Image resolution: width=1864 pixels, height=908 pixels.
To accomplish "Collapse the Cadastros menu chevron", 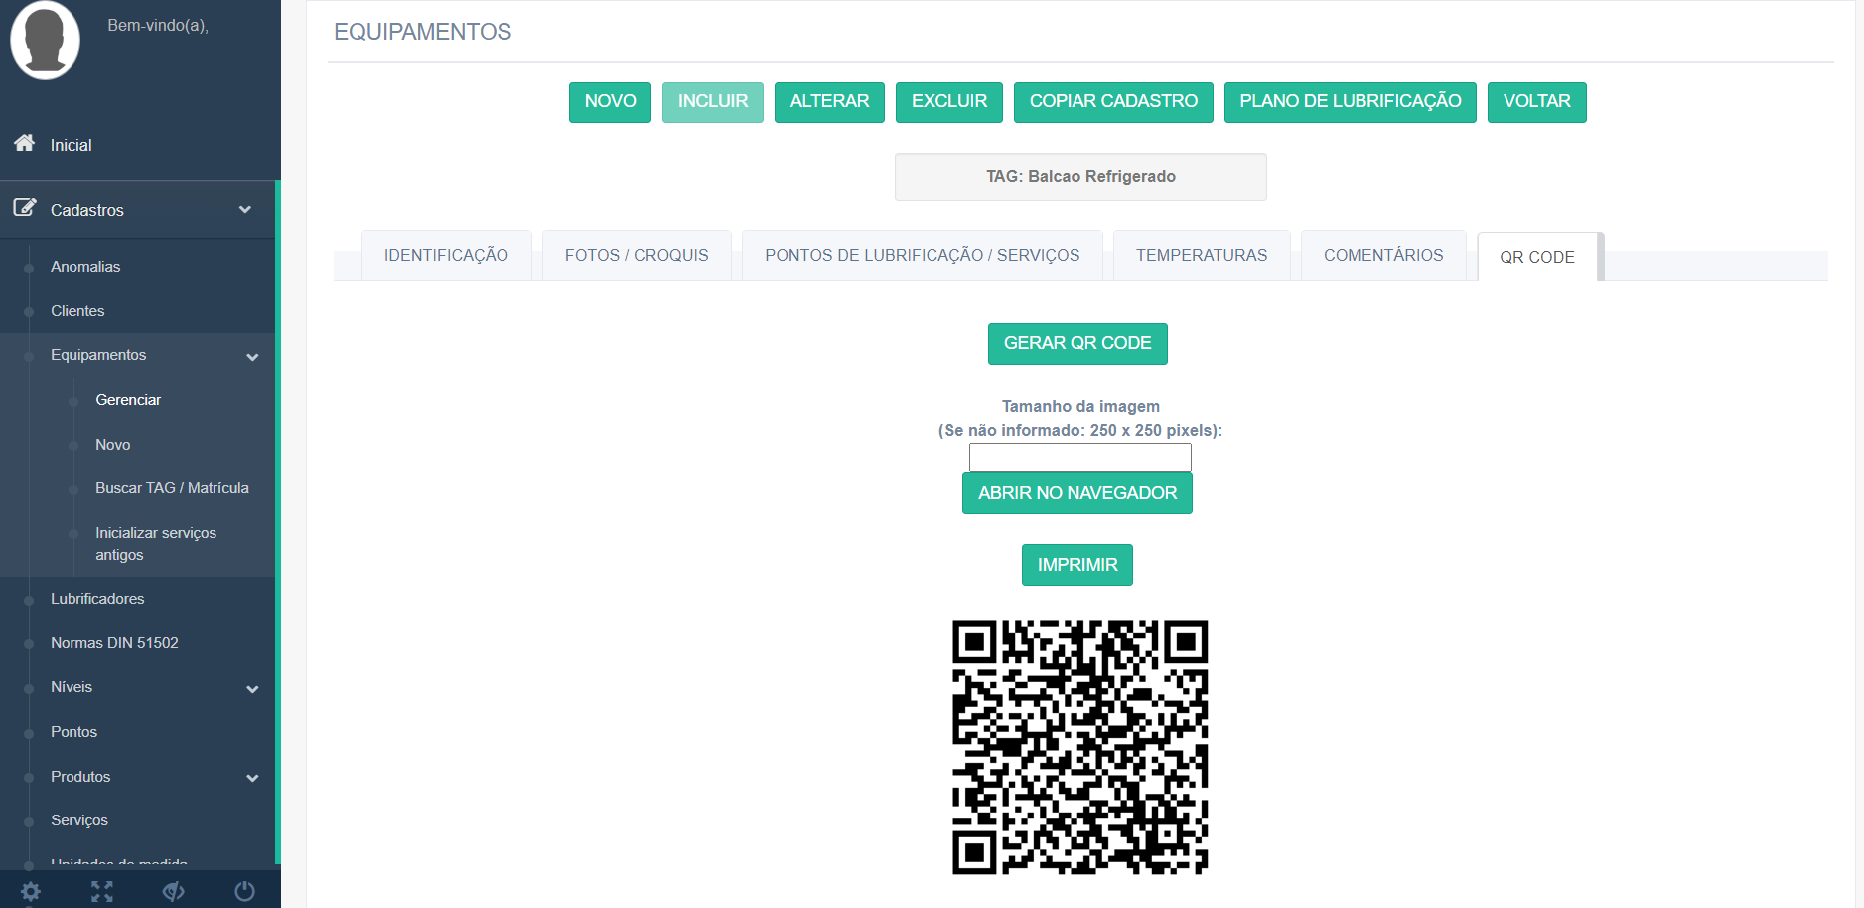I will 245,209.
